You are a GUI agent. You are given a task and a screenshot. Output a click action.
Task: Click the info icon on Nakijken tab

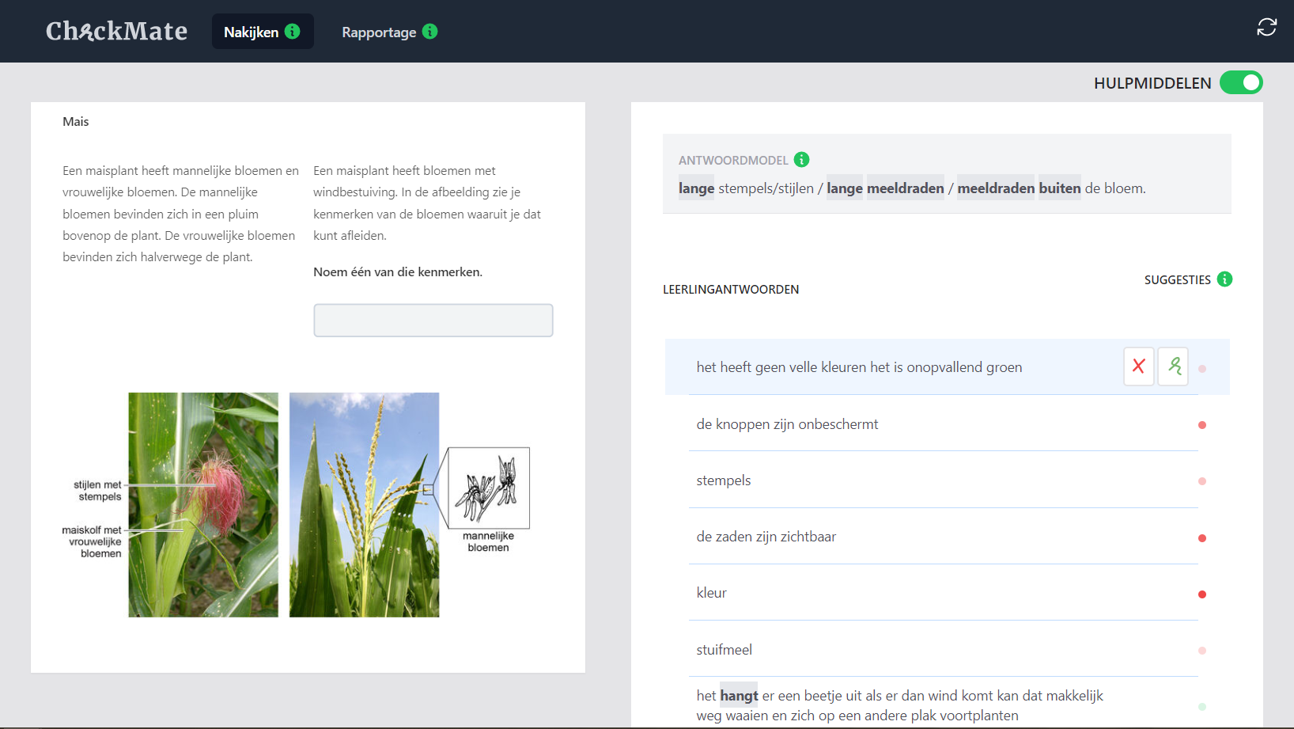pyautogui.click(x=292, y=32)
